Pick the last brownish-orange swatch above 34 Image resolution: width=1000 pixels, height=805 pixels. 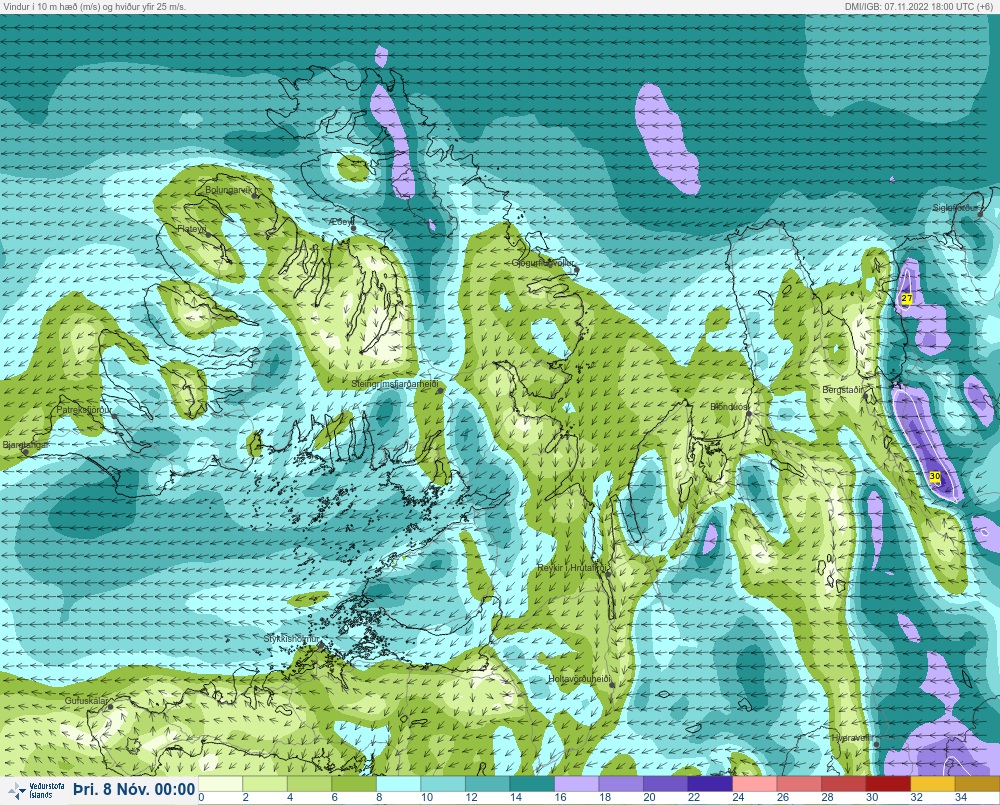click(977, 784)
